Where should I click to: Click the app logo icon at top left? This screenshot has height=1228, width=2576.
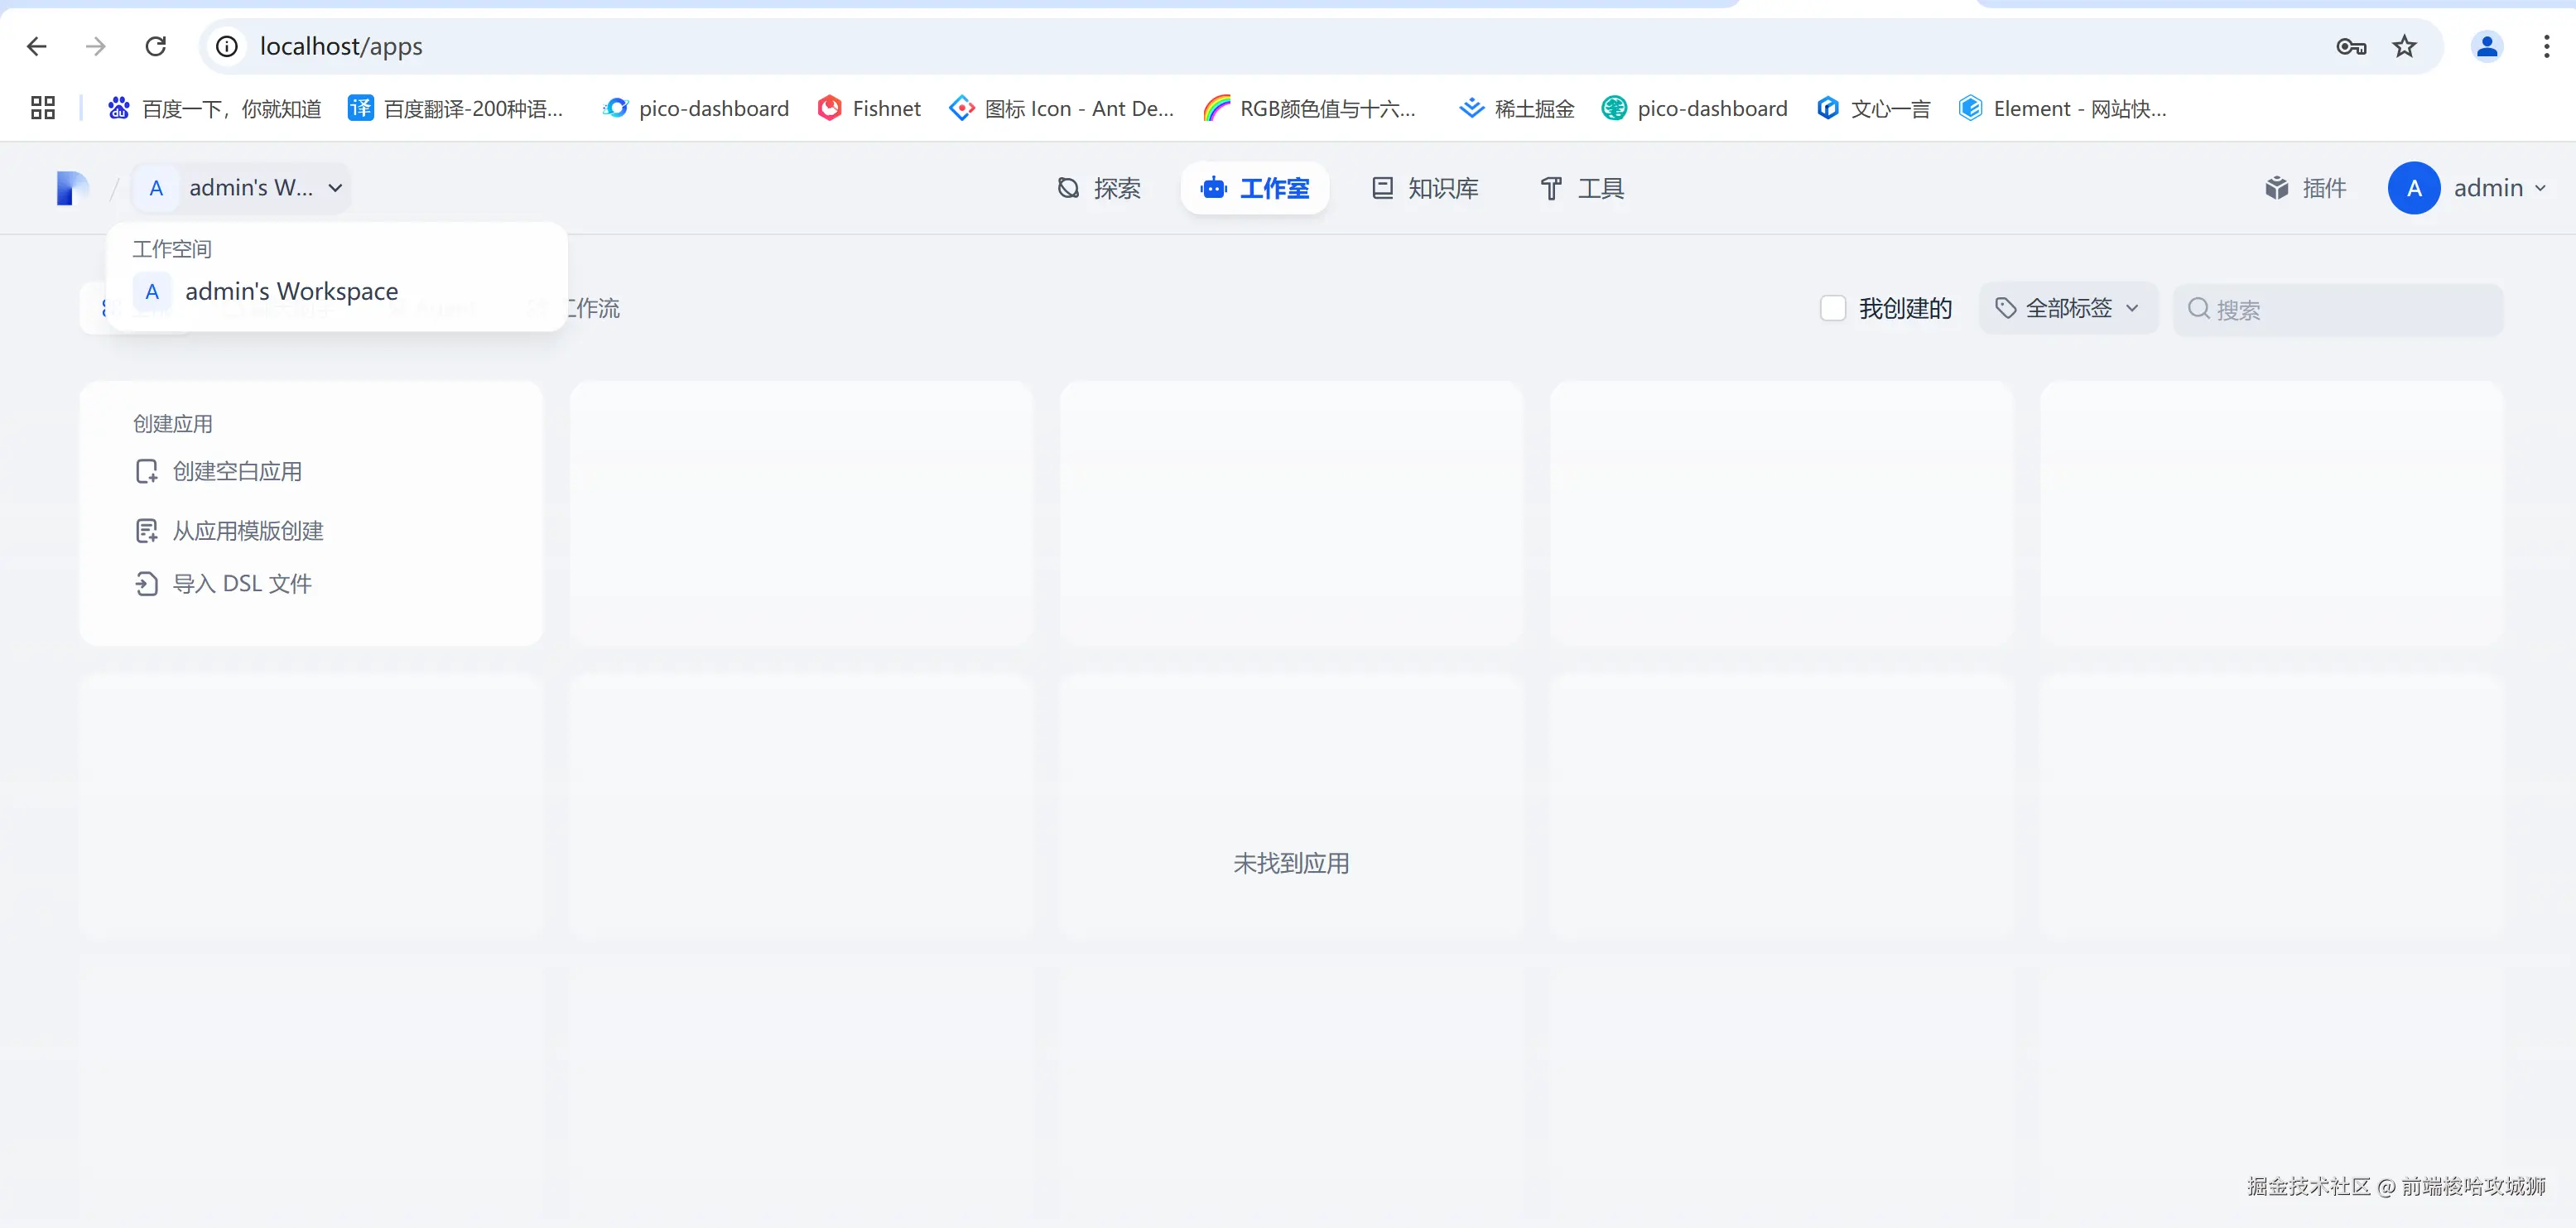[72, 188]
